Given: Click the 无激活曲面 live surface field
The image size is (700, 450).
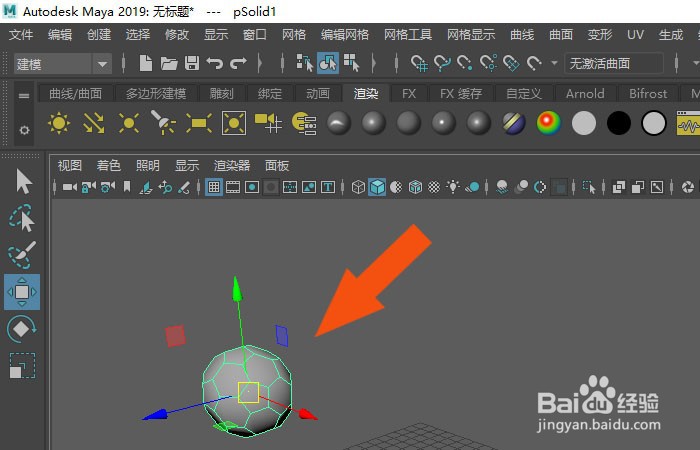Looking at the screenshot, I should tap(614, 64).
